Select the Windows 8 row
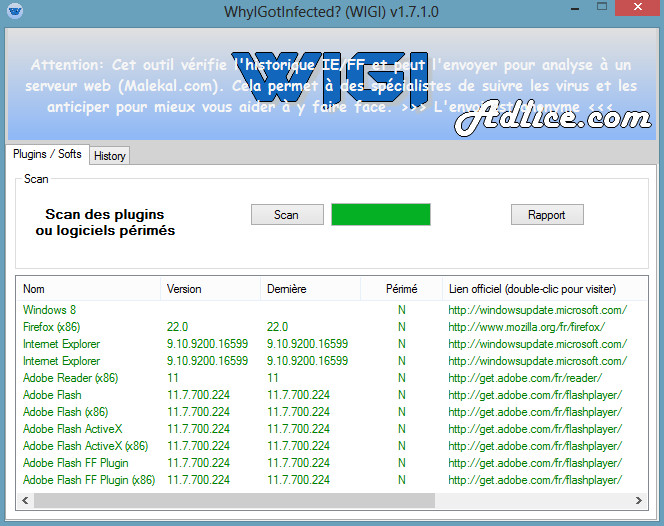The width and height of the screenshot is (664, 526). click(332, 310)
